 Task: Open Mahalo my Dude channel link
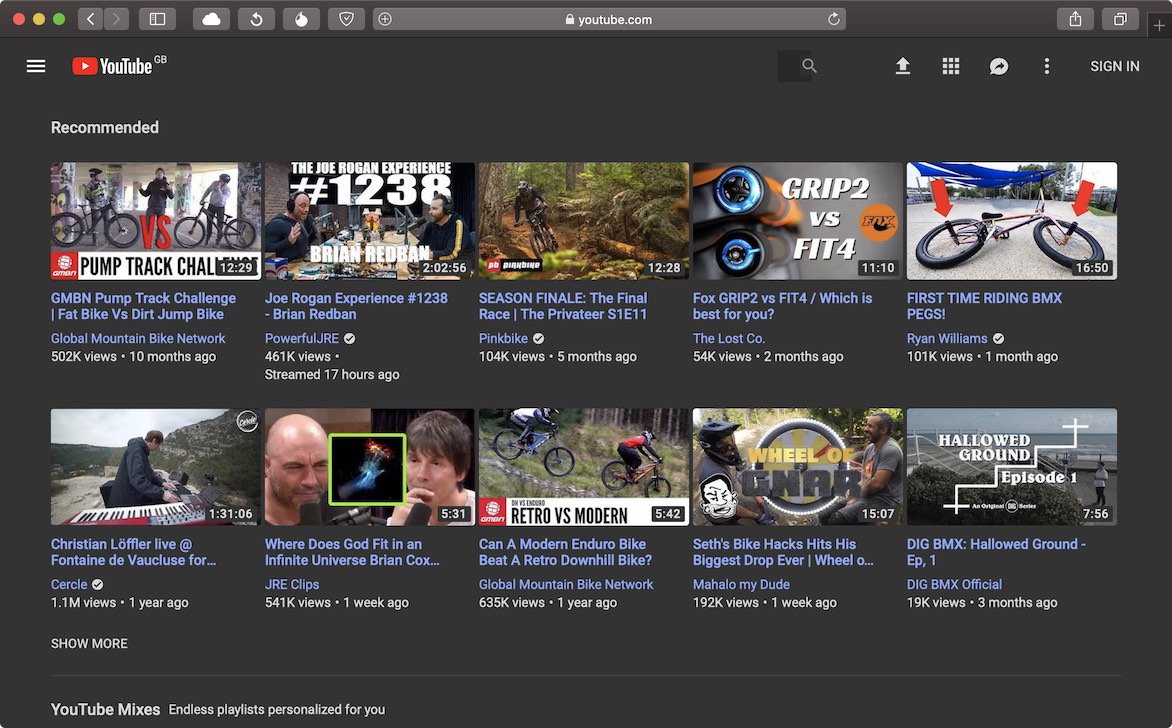(x=741, y=584)
